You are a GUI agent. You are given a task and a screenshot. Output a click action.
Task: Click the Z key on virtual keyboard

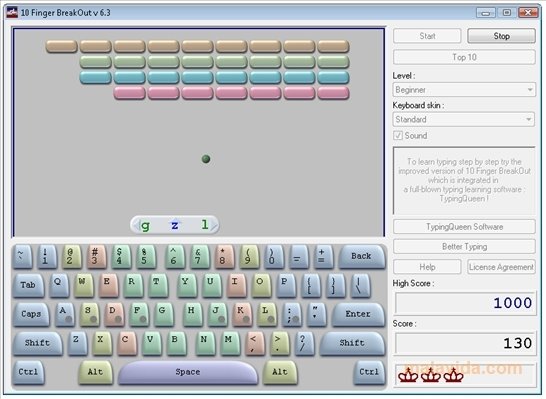77,343
